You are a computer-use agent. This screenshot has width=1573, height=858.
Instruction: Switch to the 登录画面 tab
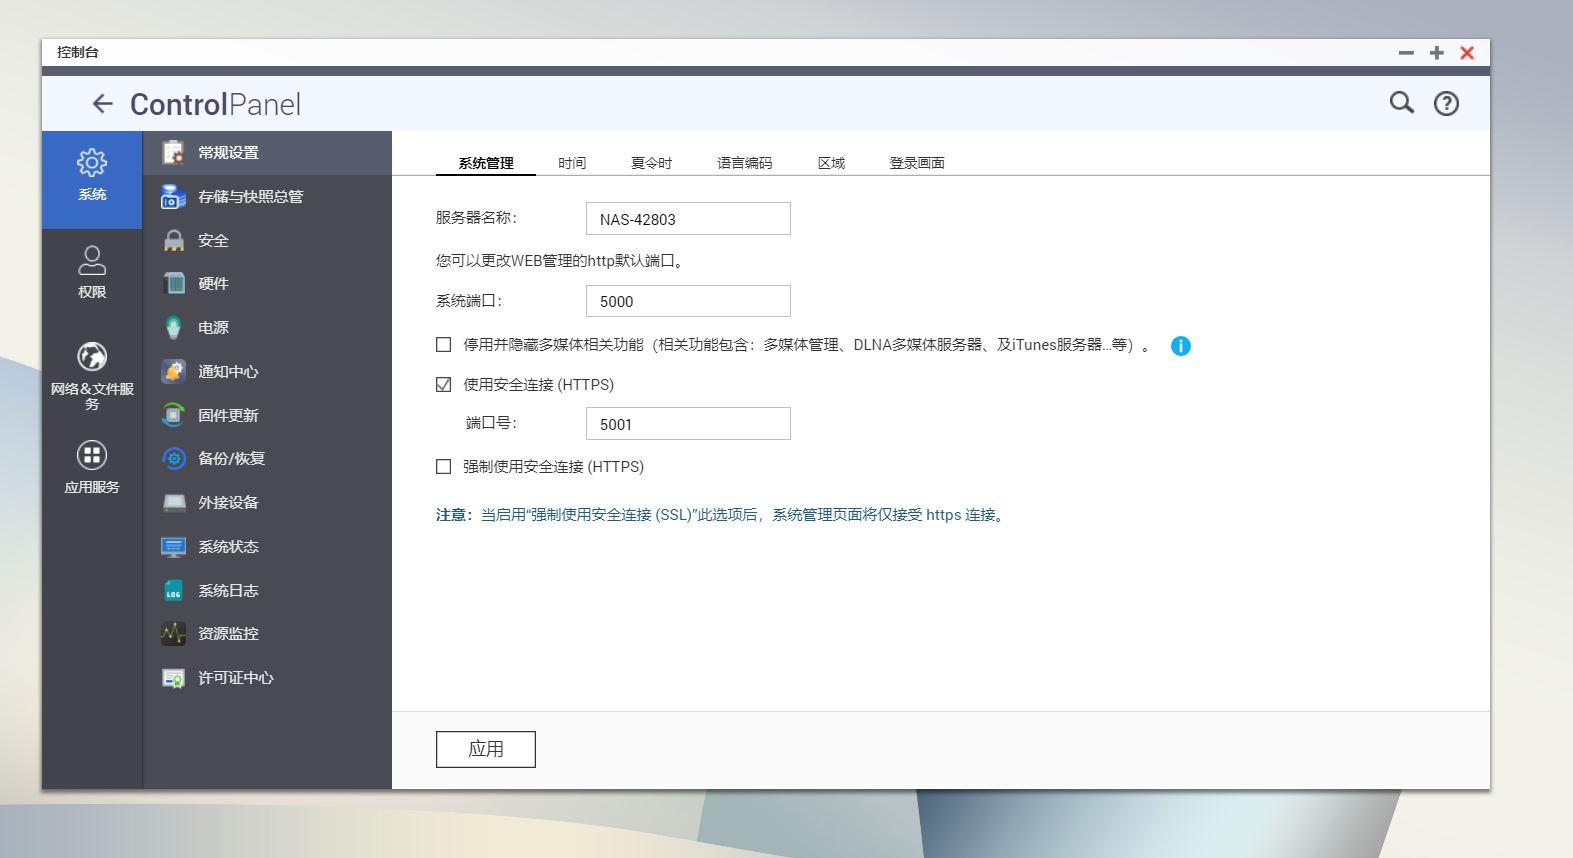tap(917, 163)
